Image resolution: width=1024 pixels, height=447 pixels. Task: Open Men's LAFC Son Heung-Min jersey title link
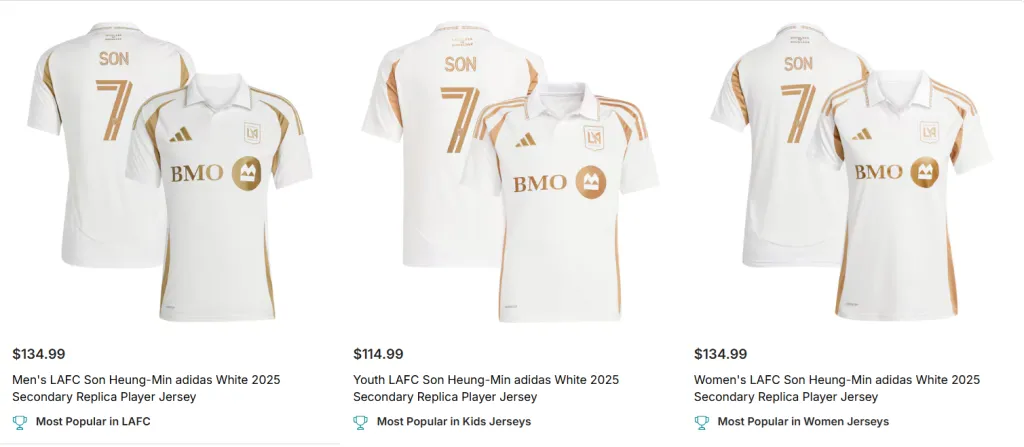pyautogui.click(x=146, y=388)
